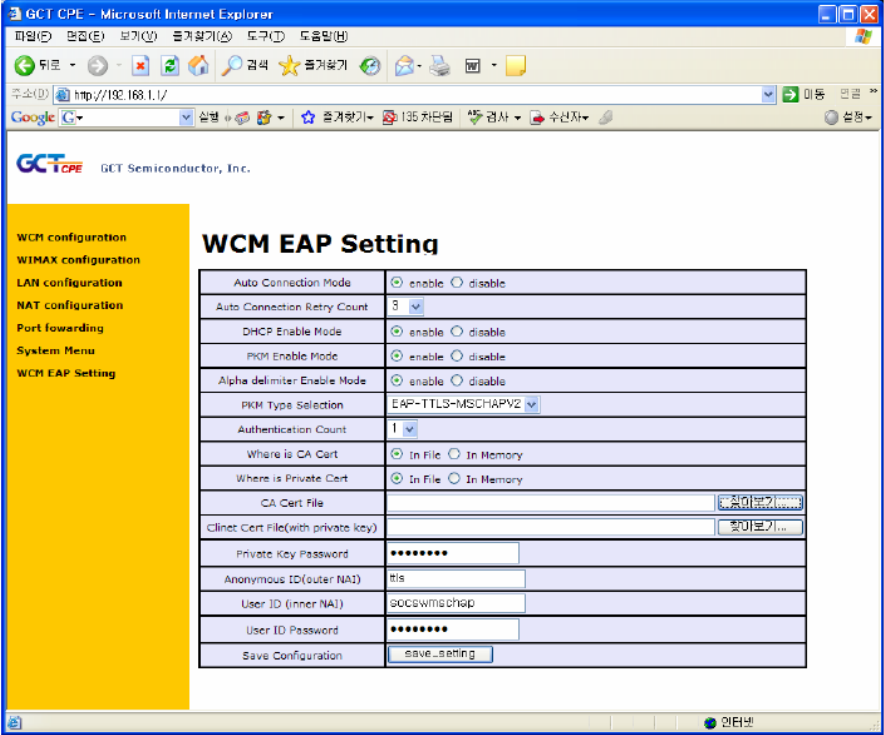This screenshot has height=735, width=884.
Task: Go to NAT configuration in sidebar
Action: pos(70,305)
